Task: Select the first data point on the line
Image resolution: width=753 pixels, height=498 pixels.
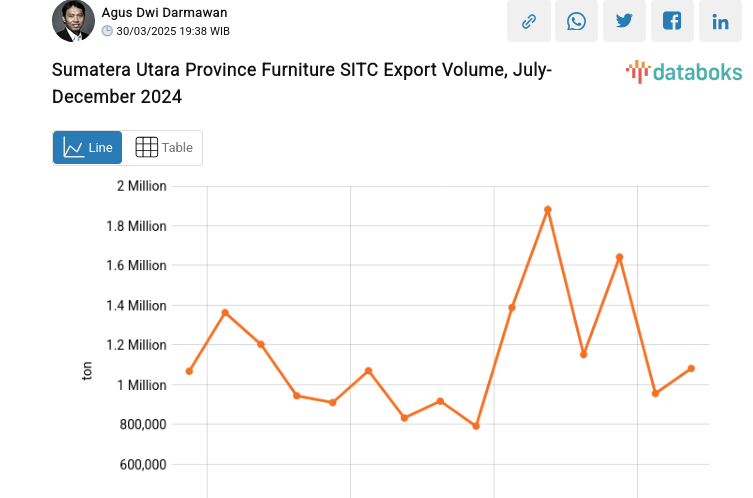Action: tap(189, 371)
